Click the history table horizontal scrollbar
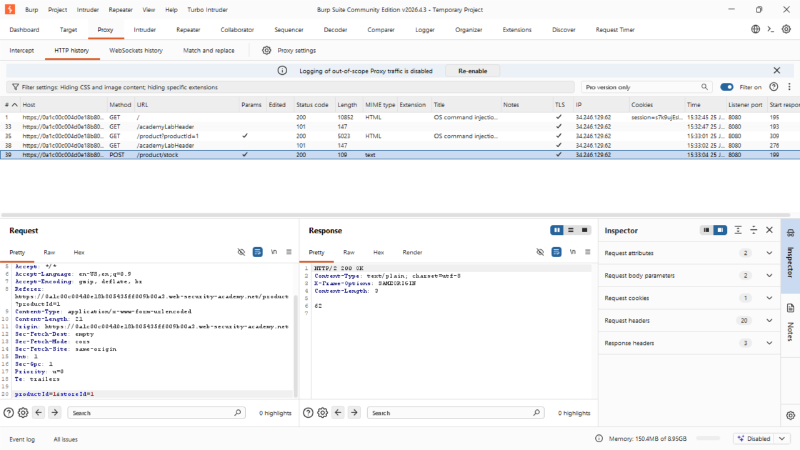The height and width of the screenshot is (450, 800). pyautogui.click(x=396, y=215)
